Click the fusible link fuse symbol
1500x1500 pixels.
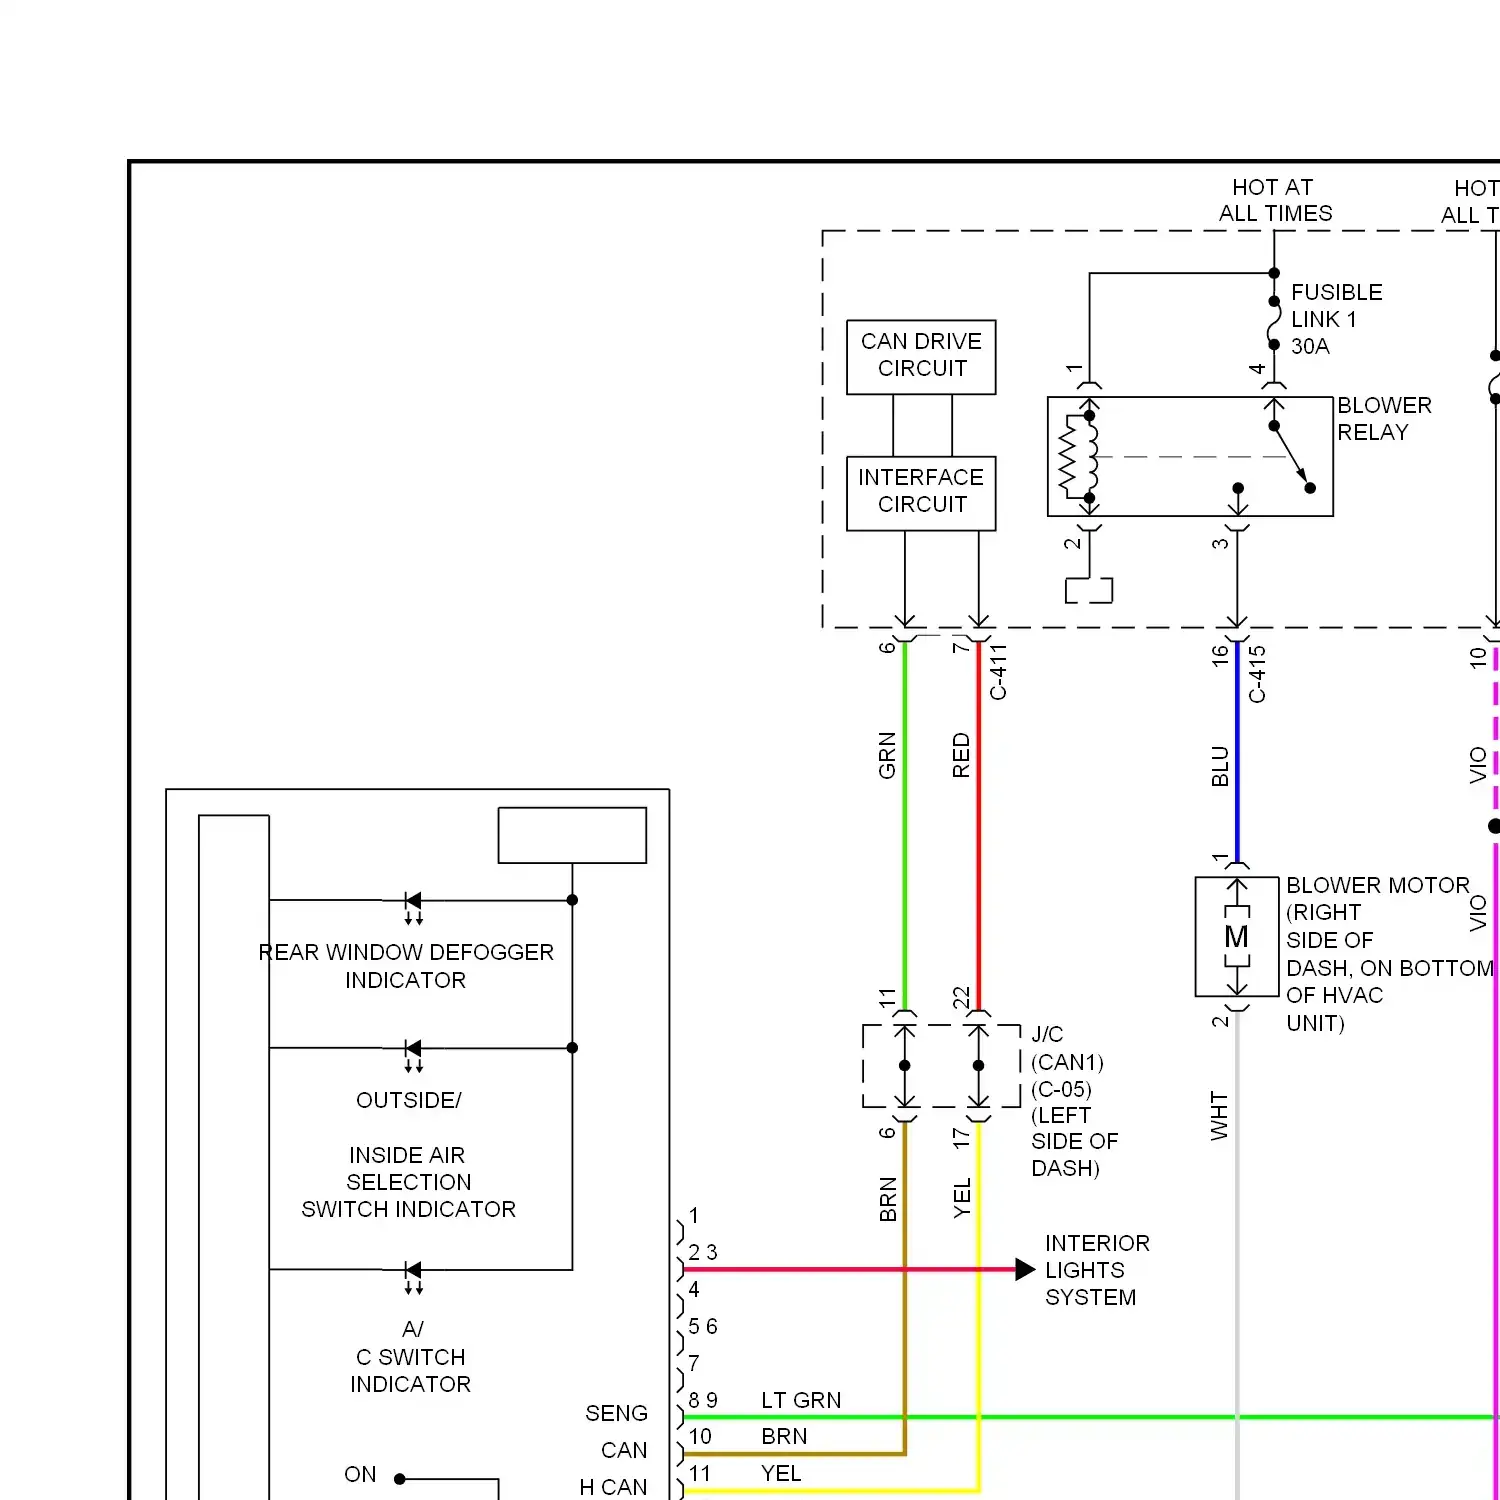1274,323
